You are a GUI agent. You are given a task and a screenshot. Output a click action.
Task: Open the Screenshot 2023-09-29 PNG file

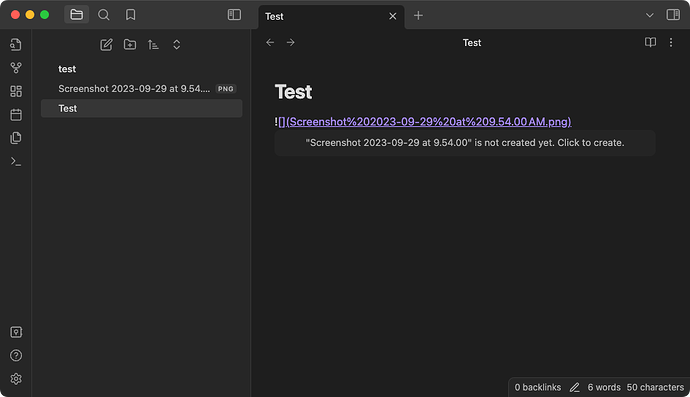tap(141, 89)
